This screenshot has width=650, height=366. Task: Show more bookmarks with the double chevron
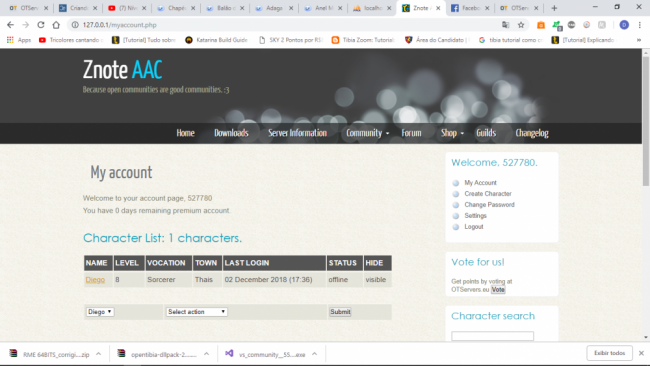[x=639, y=40]
